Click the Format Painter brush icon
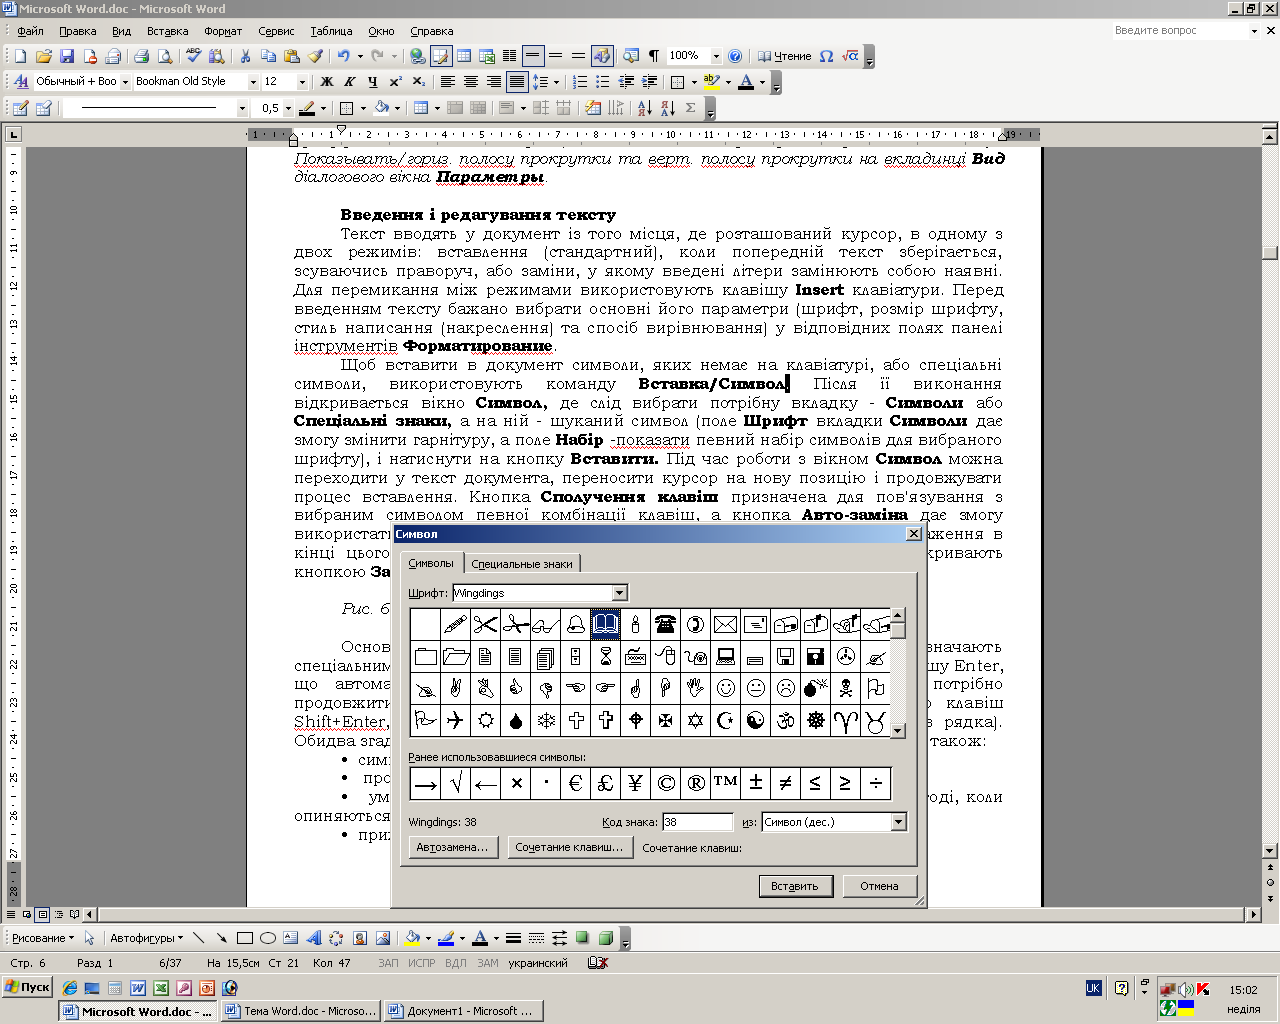The height and width of the screenshot is (1024, 1280). click(315, 56)
